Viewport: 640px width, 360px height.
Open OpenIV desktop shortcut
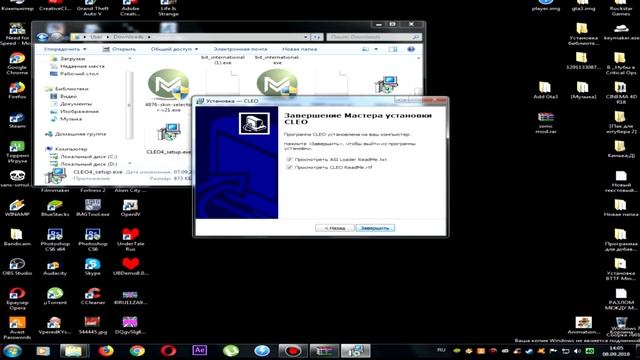(x=130, y=208)
